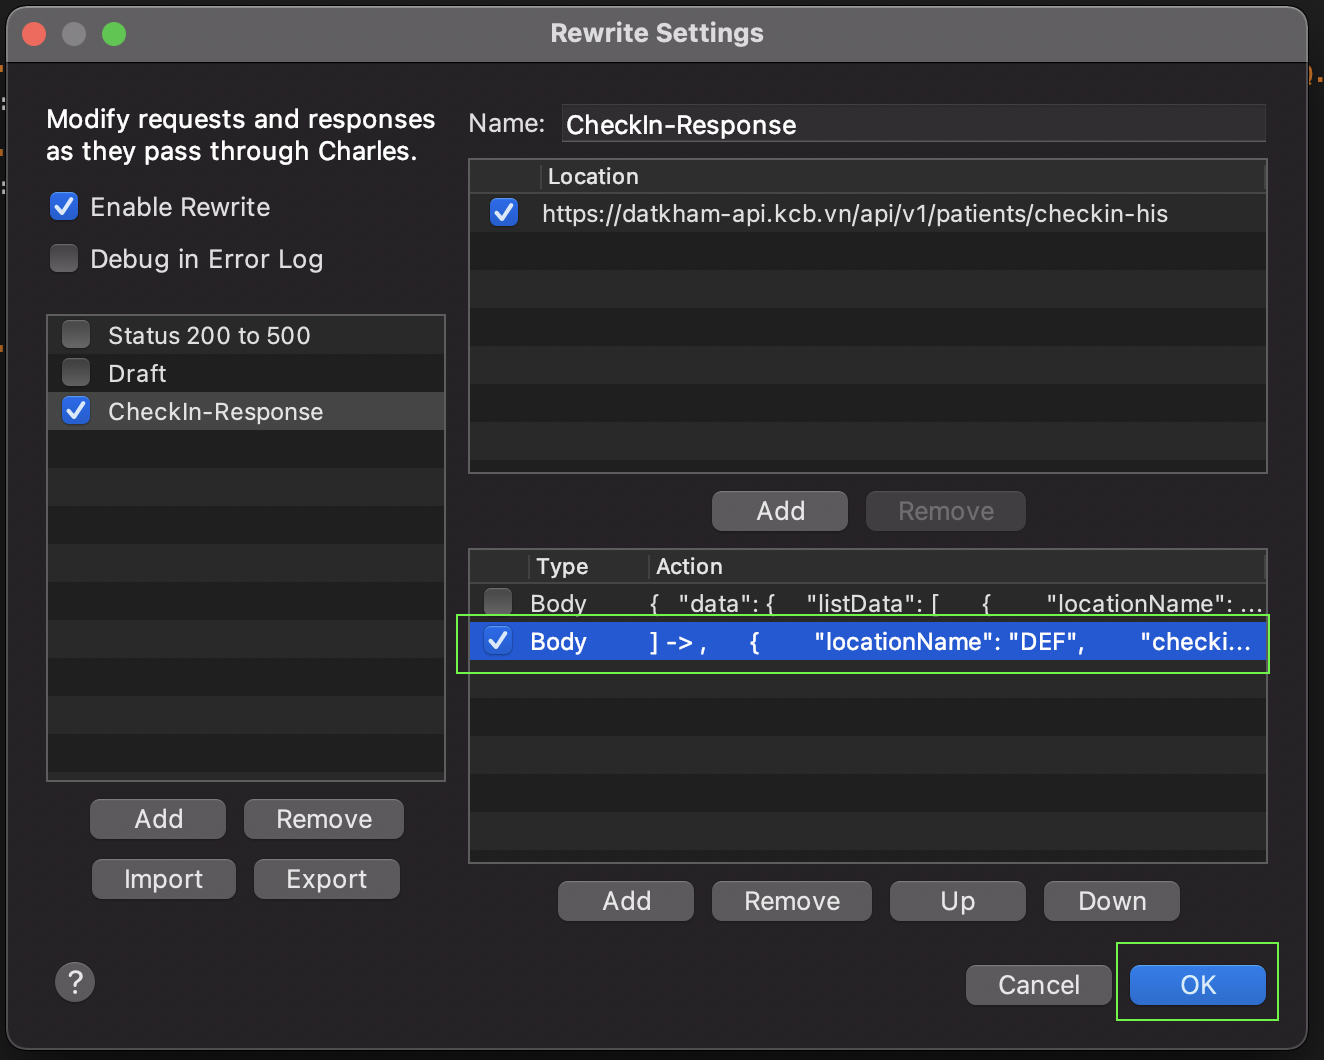Tick the Draft rule set checkbox
The height and width of the screenshot is (1060, 1324).
(76, 373)
